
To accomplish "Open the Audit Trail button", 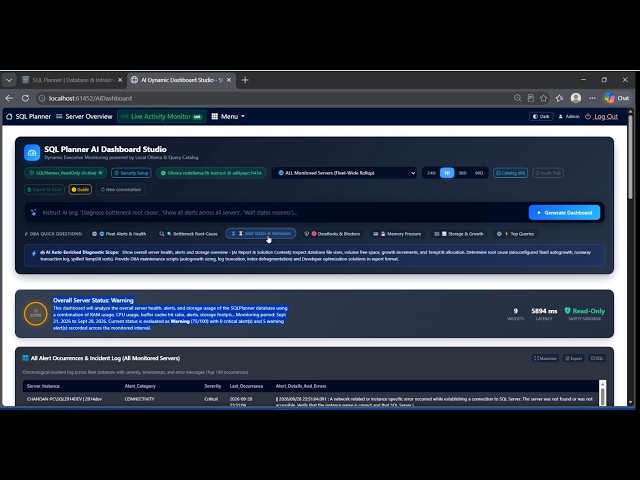I will (x=548, y=173).
